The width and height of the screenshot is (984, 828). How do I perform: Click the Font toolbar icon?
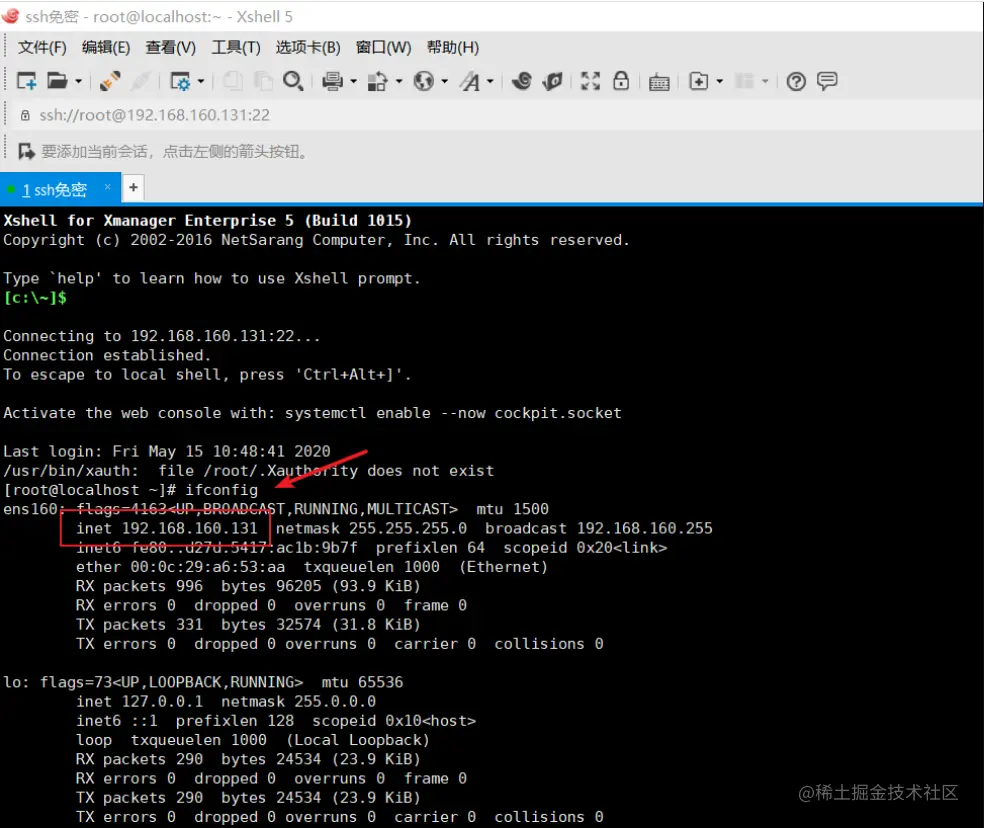click(x=470, y=81)
